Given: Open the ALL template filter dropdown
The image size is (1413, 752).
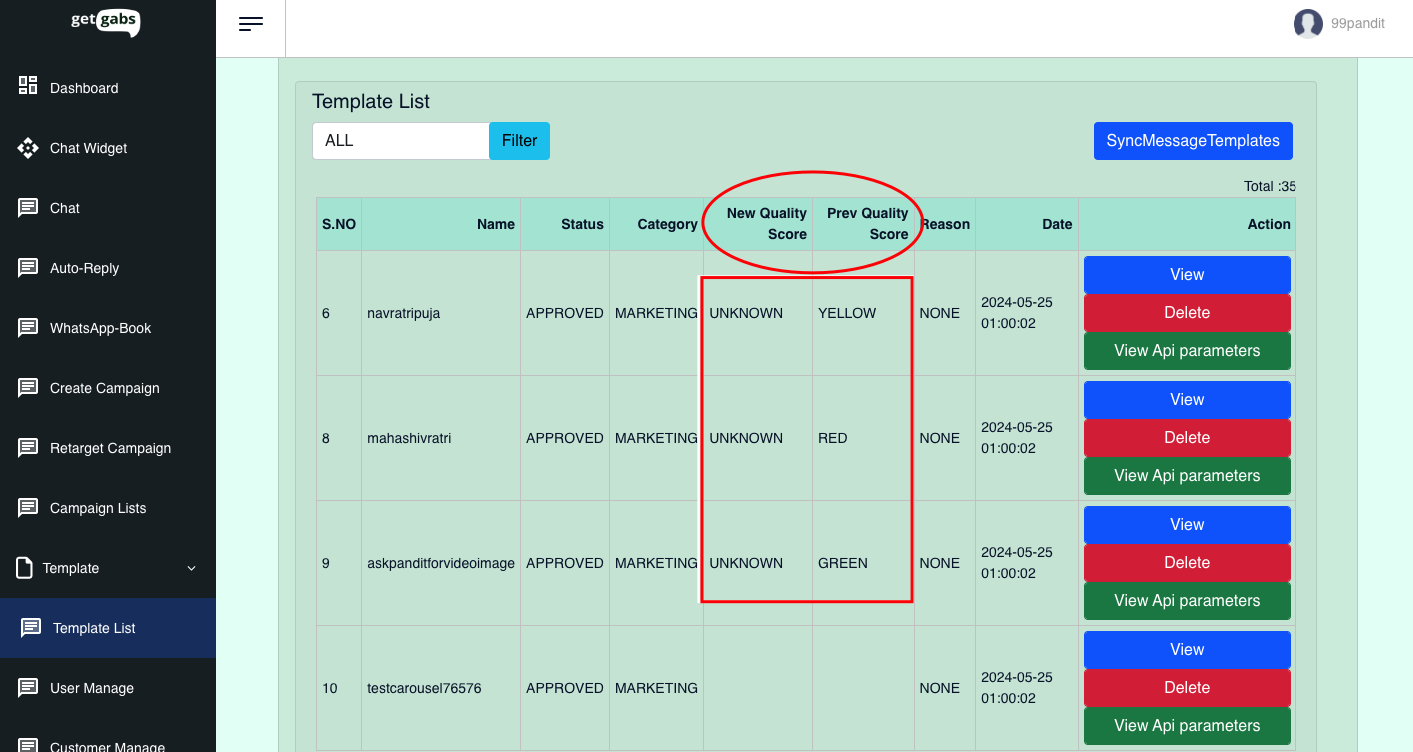Looking at the screenshot, I should tap(400, 141).
